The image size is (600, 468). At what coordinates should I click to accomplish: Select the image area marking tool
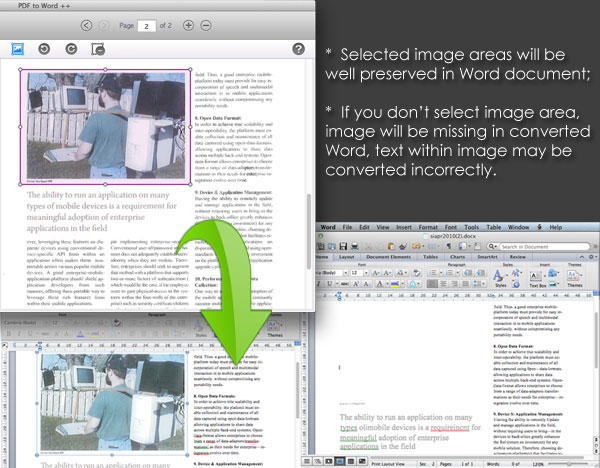tap(18, 49)
